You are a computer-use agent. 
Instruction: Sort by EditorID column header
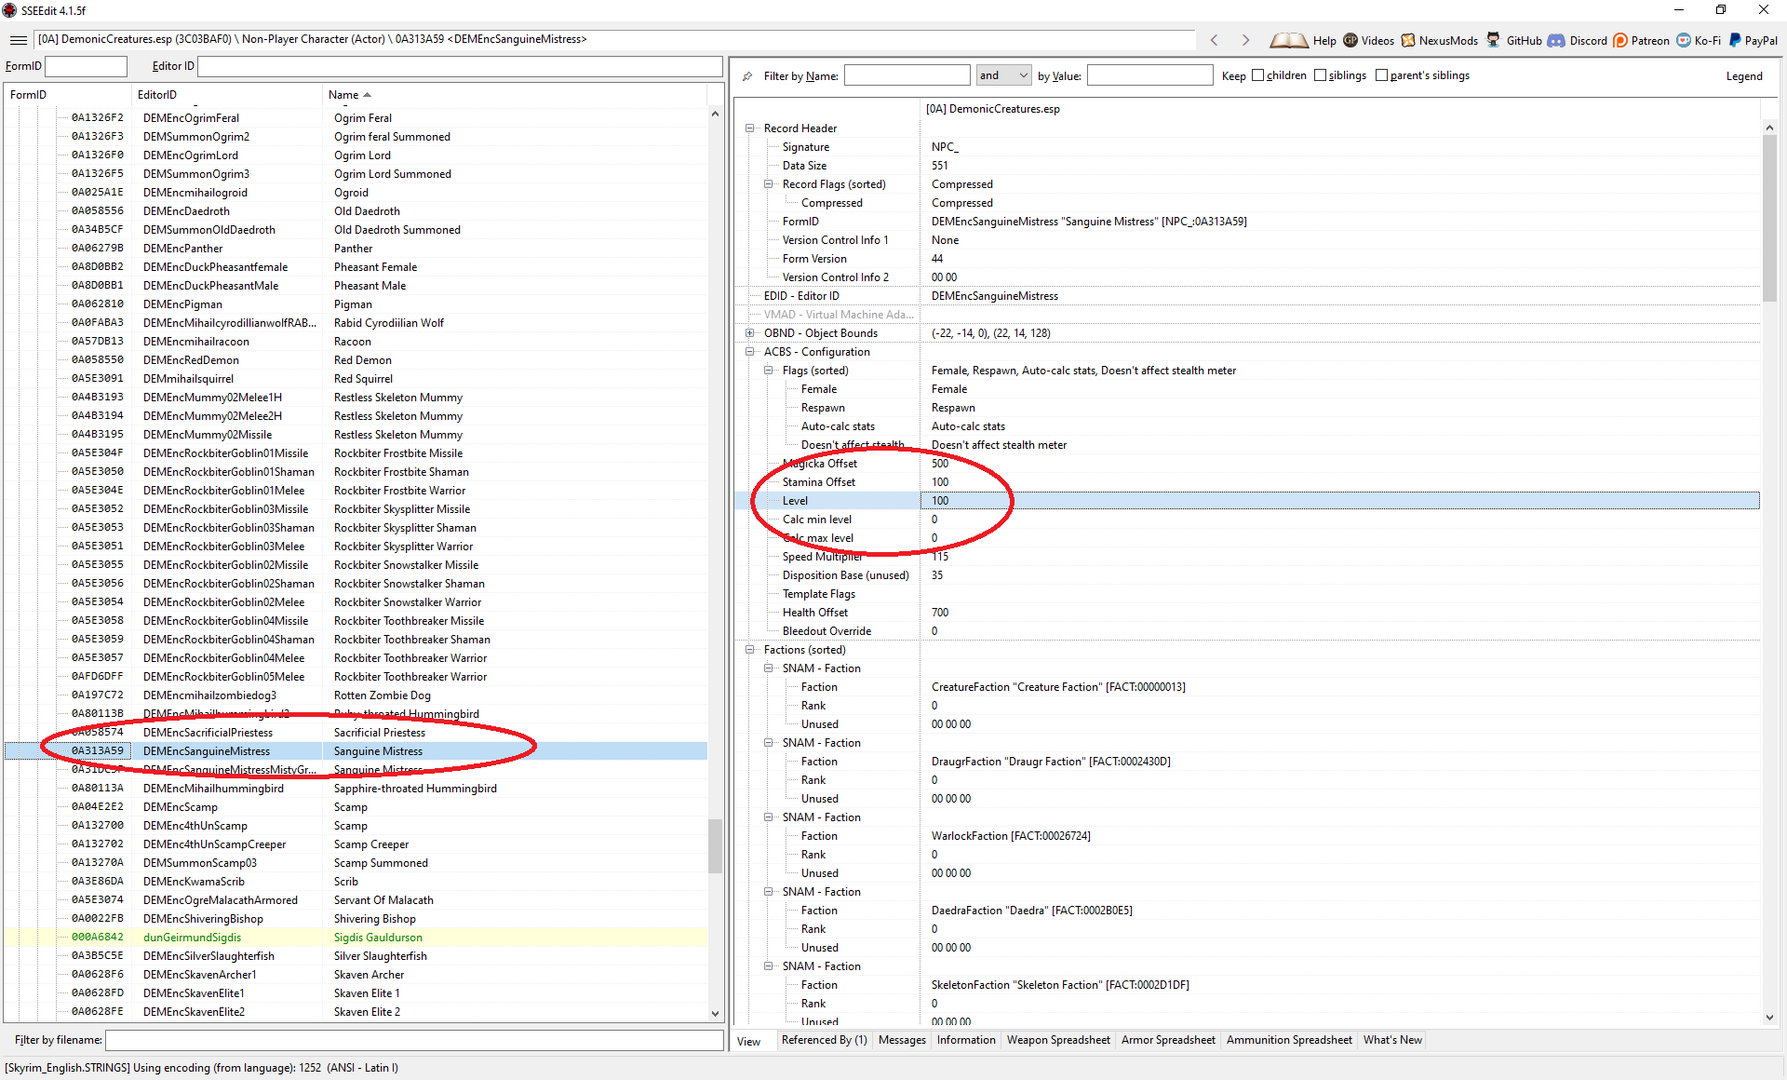pos(226,95)
